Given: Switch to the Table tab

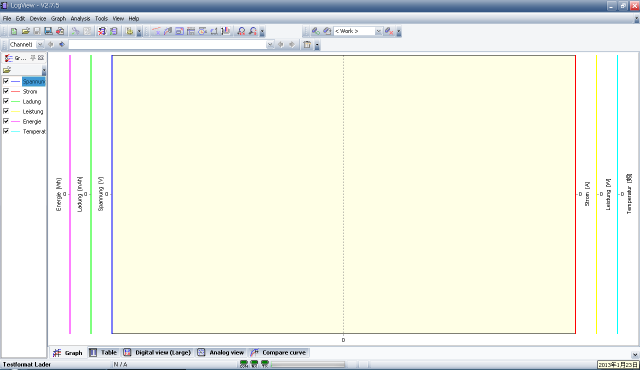Looking at the screenshot, I should tap(104, 352).
